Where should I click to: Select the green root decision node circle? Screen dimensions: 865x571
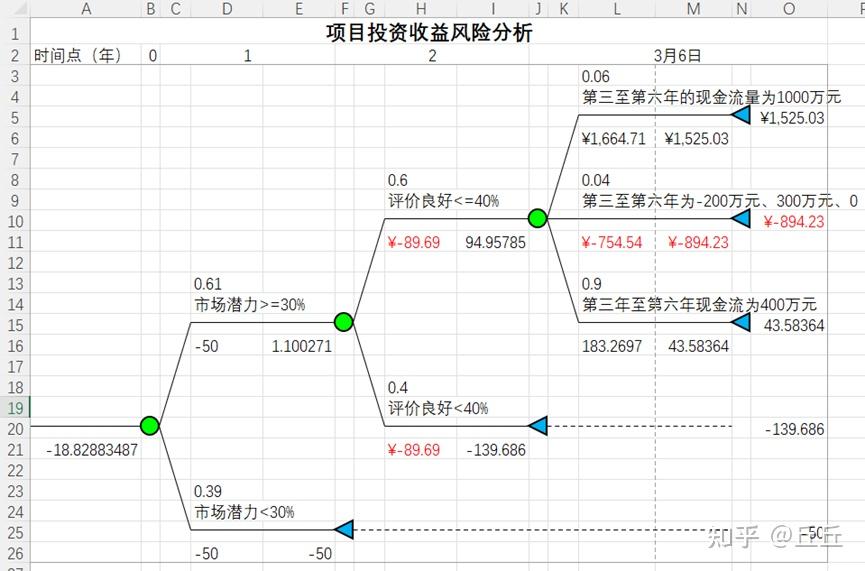149,425
